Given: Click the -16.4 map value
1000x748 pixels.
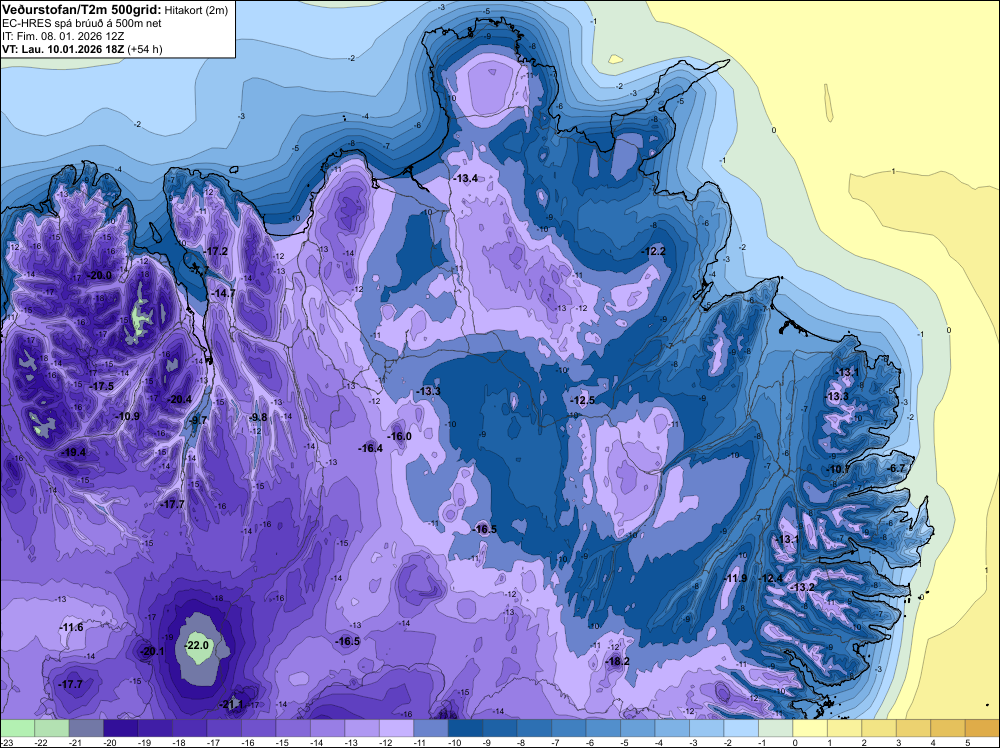Looking at the screenshot, I should coord(371,448).
